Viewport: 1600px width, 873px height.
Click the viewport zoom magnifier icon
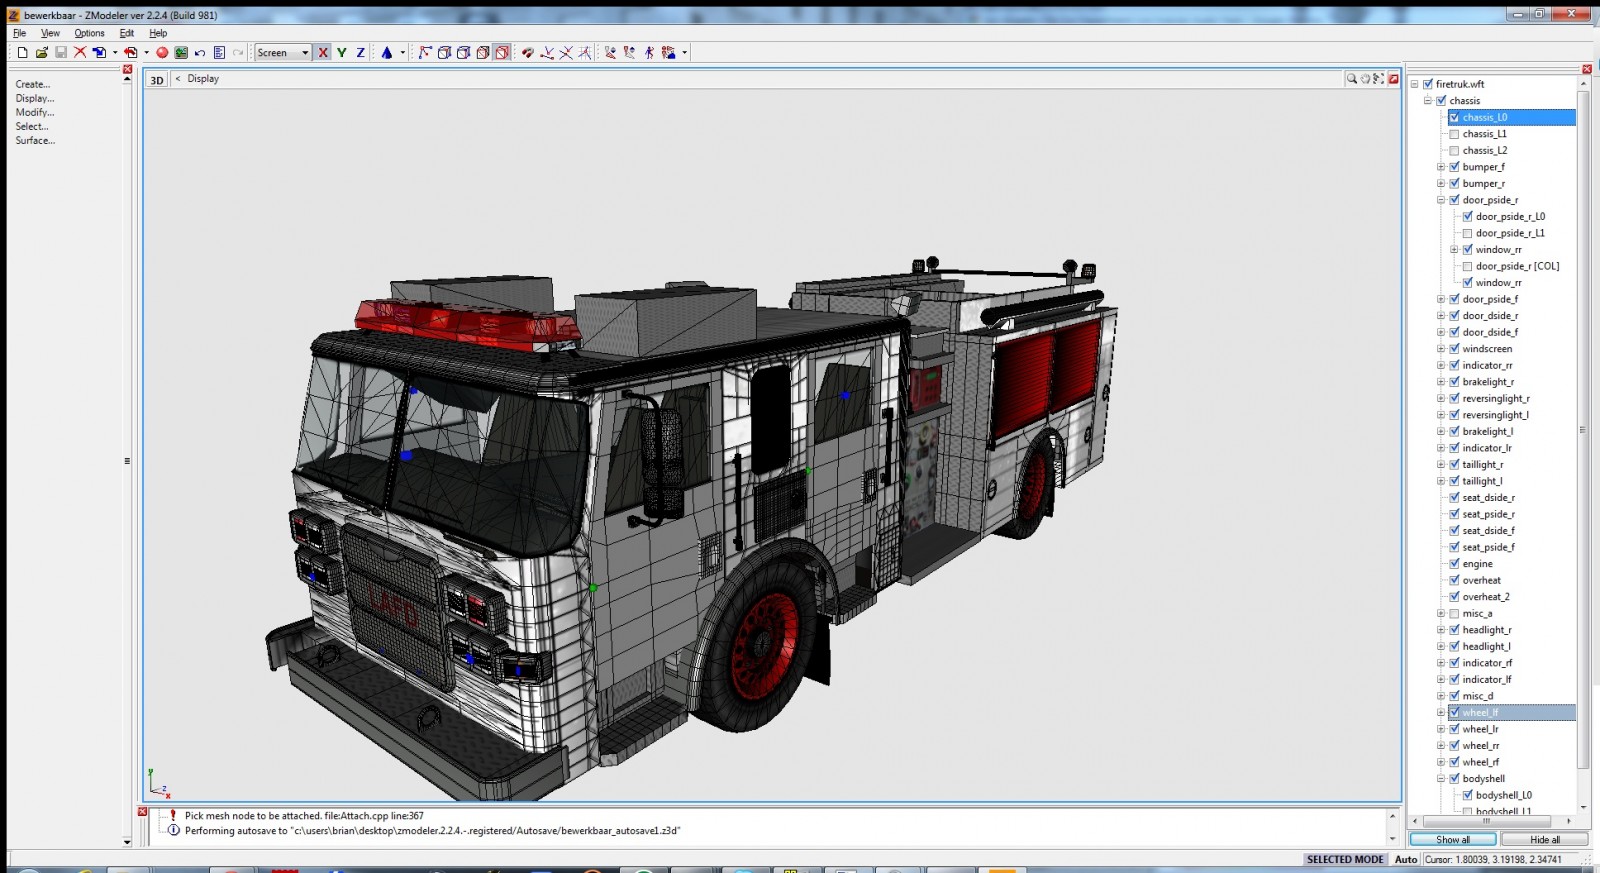tap(1351, 79)
